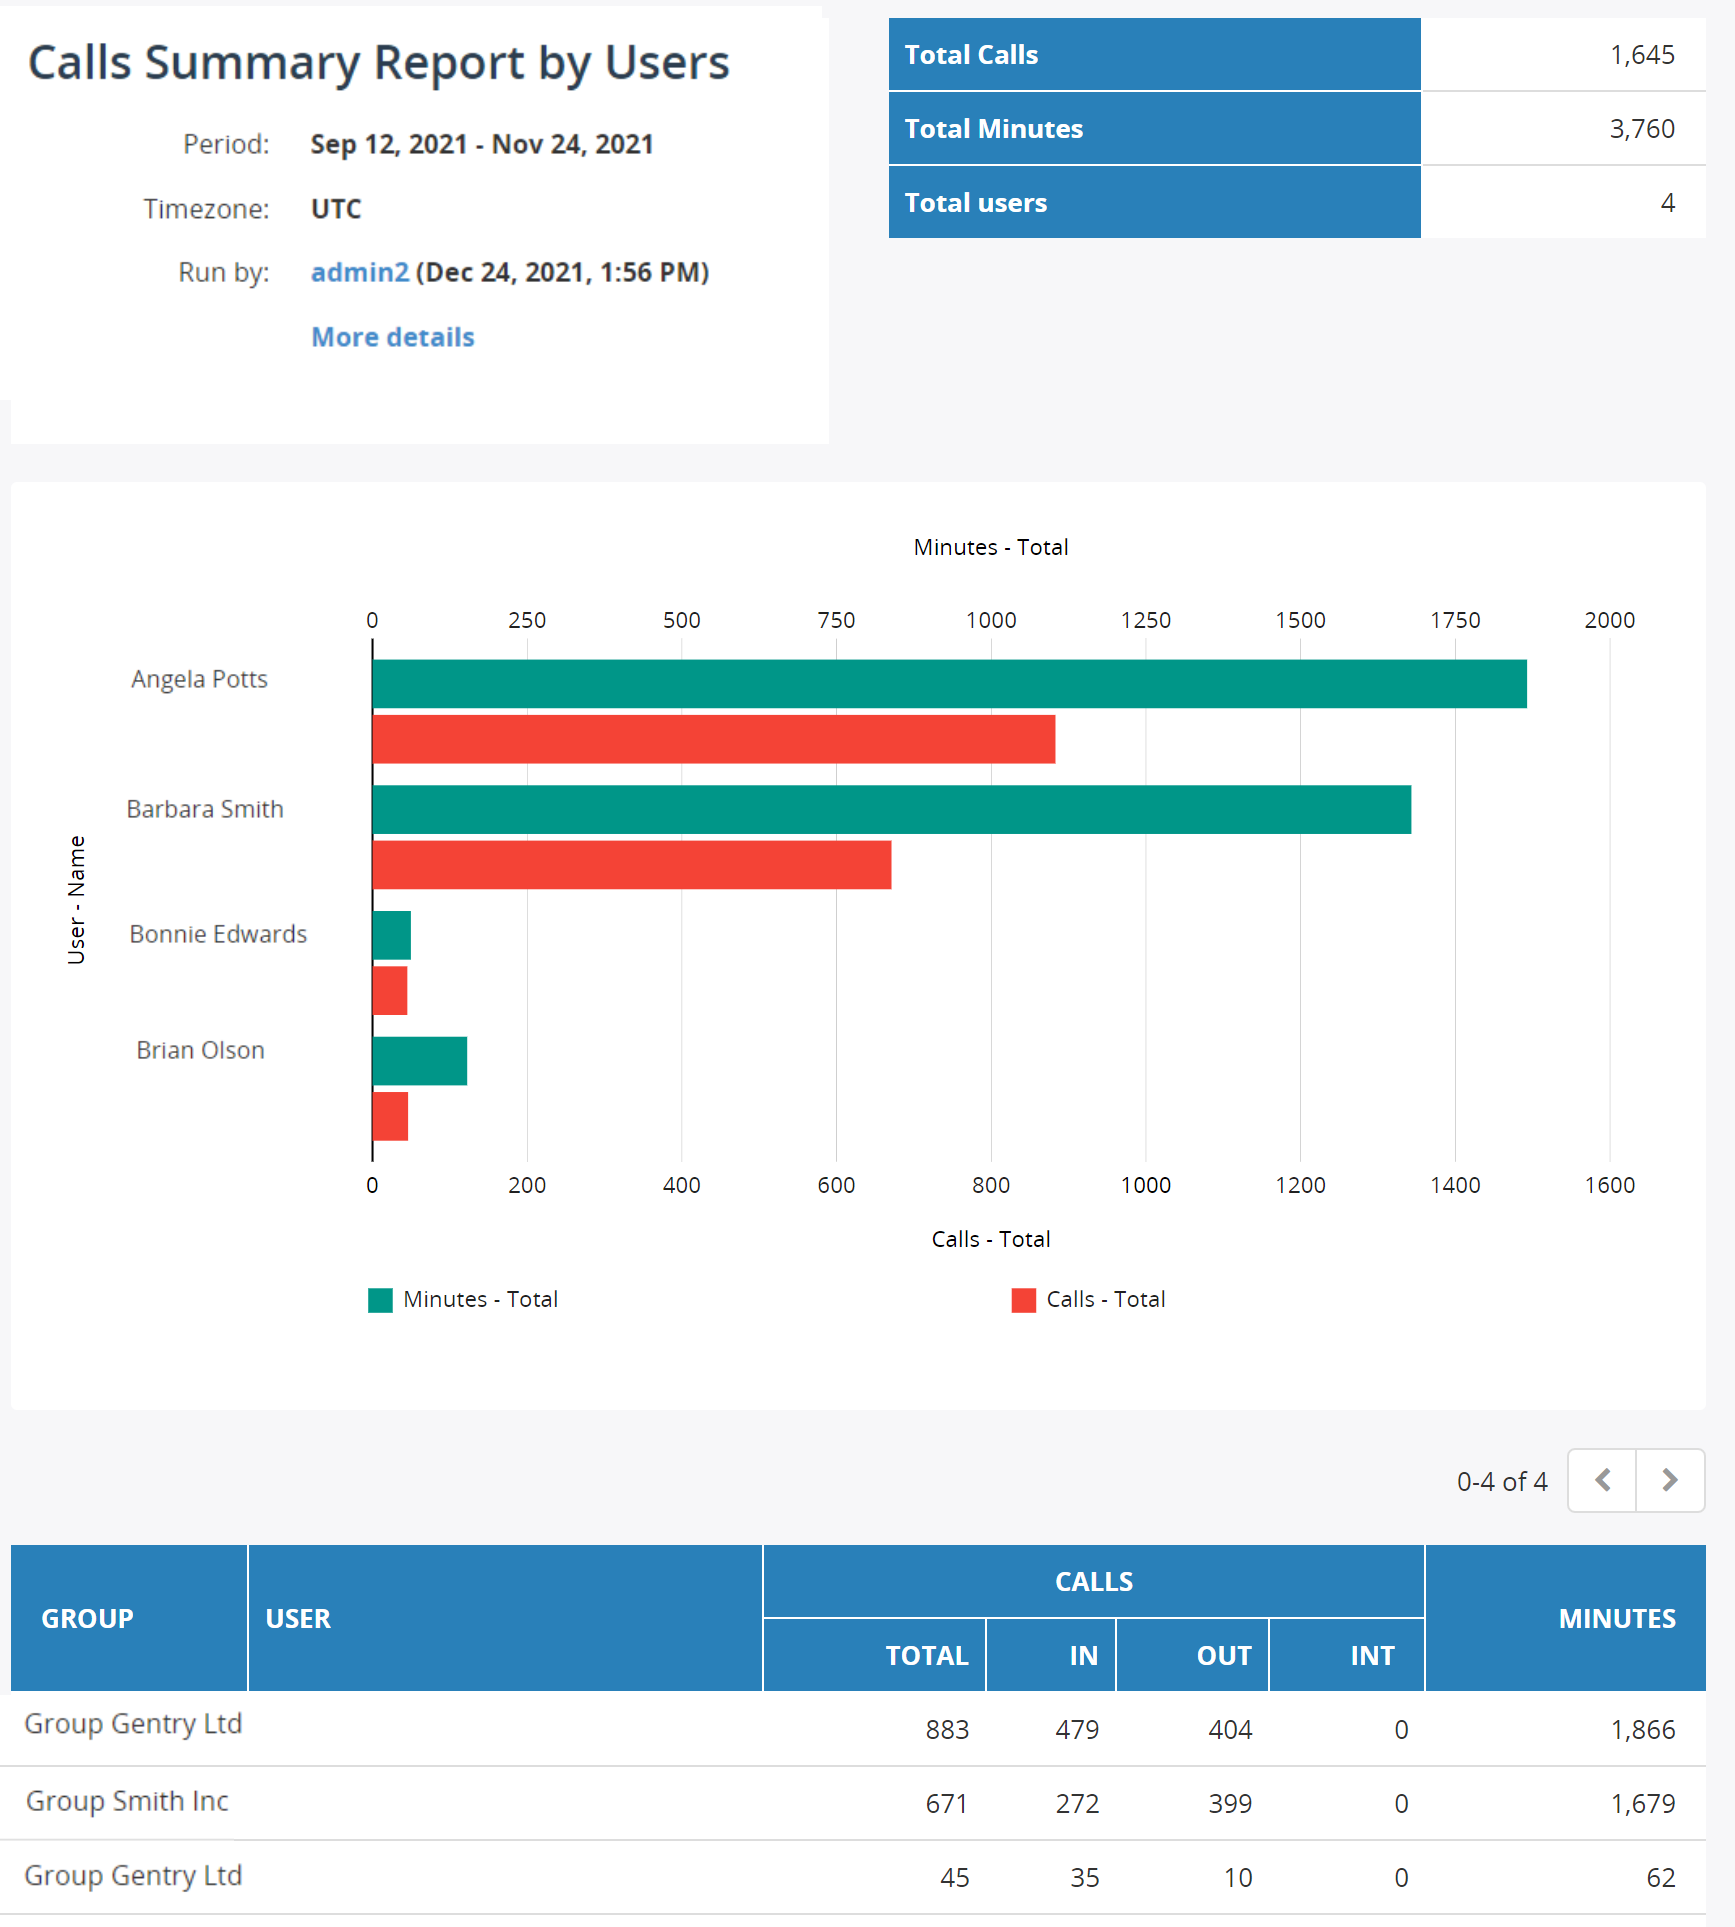Select the Barbara Smith axis label

click(x=205, y=809)
